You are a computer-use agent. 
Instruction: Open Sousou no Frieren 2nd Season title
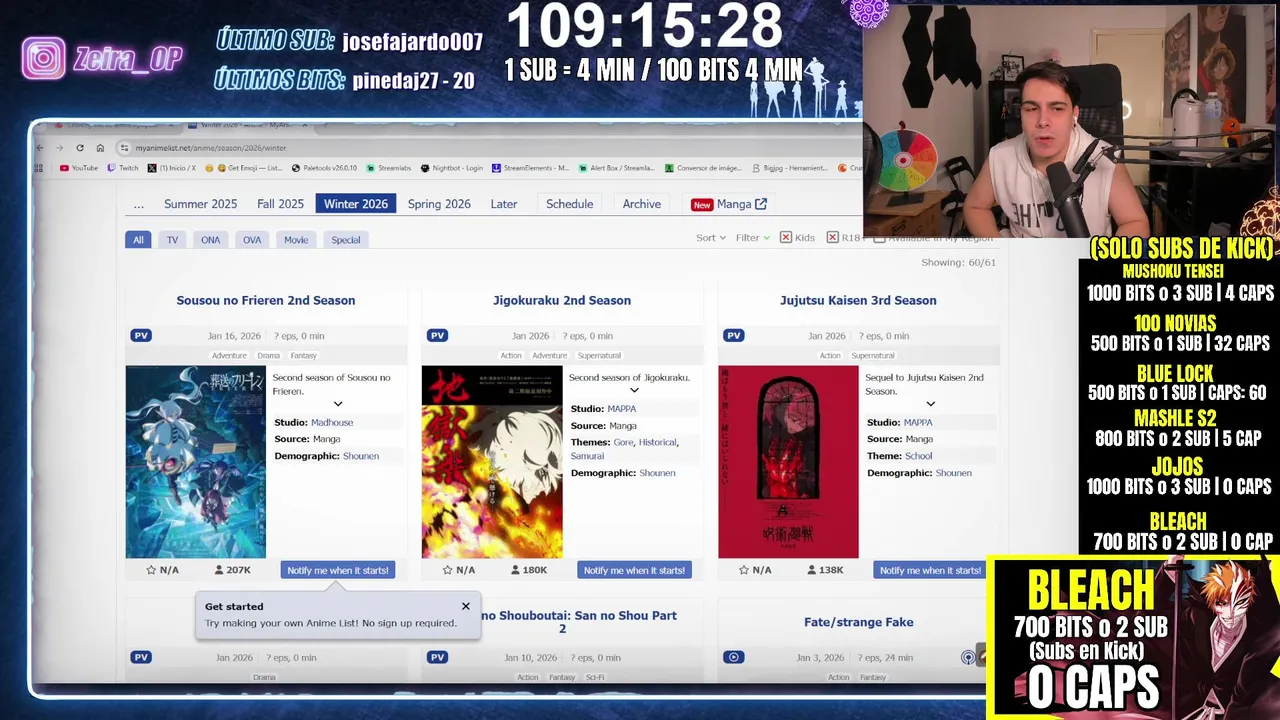(x=266, y=300)
